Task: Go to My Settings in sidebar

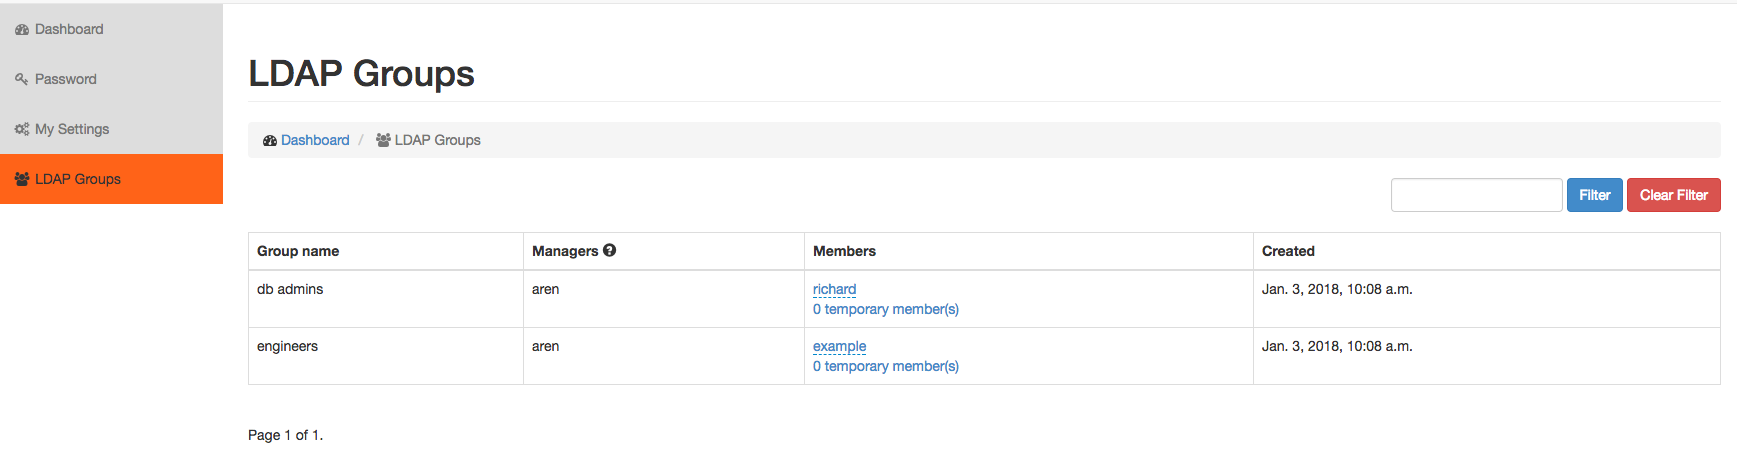Action: (x=111, y=129)
